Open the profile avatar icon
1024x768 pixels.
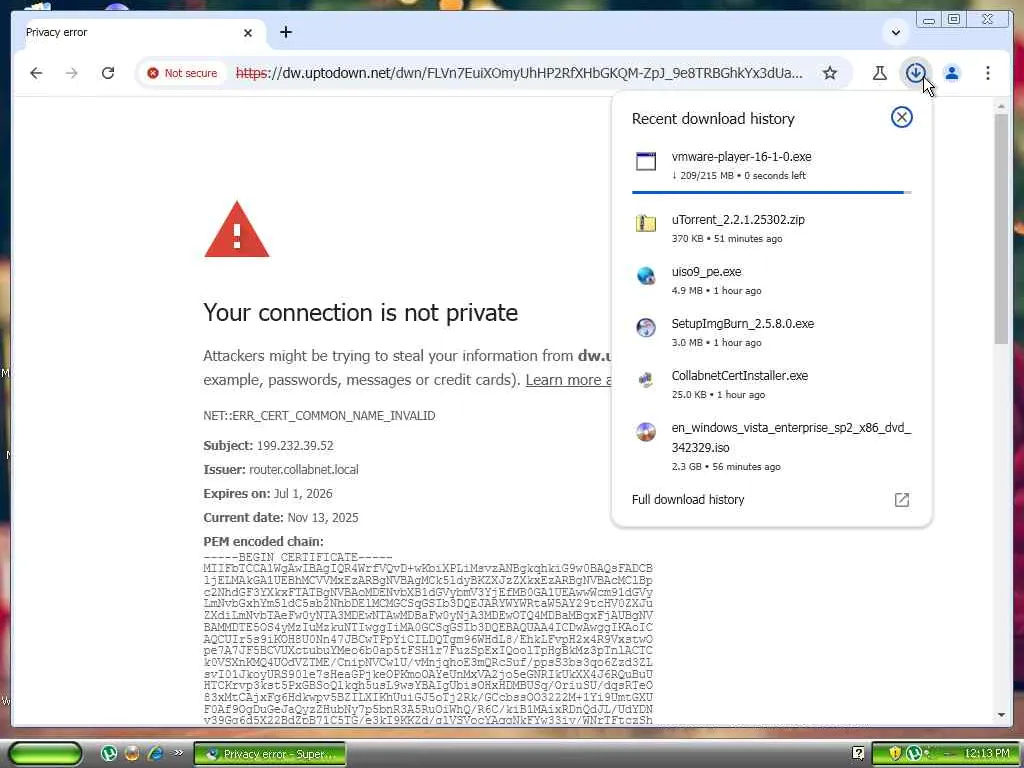[x=952, y=73]
